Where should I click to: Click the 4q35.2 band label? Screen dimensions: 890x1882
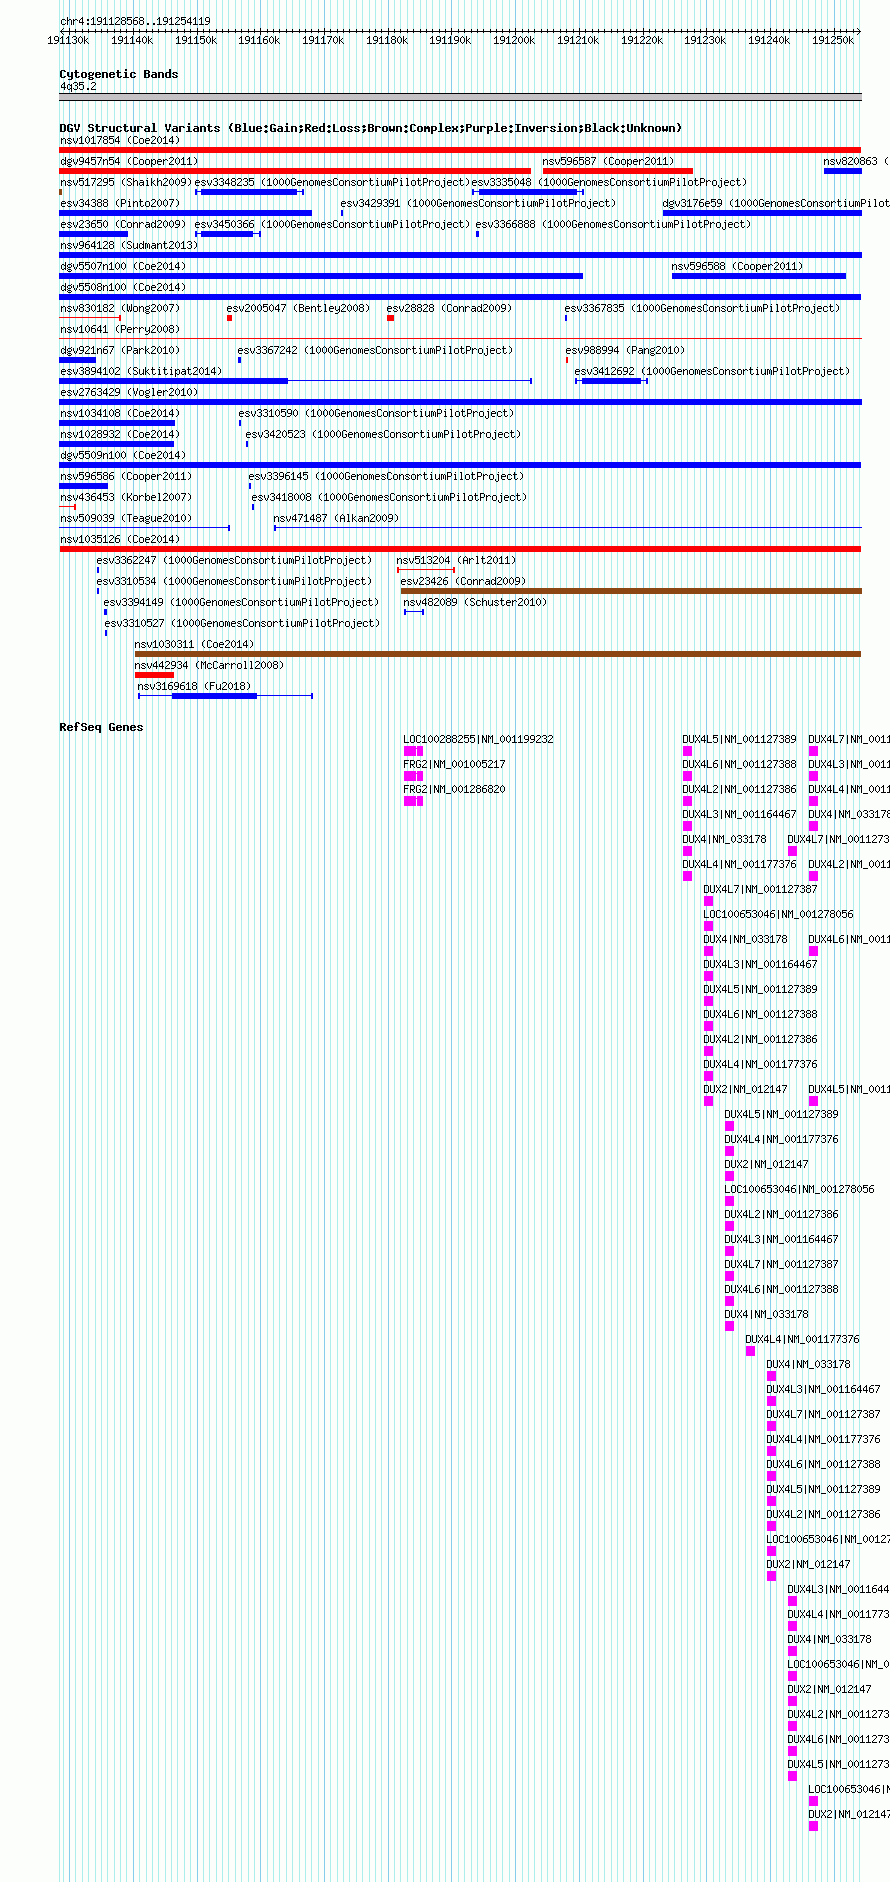point(78,86)
